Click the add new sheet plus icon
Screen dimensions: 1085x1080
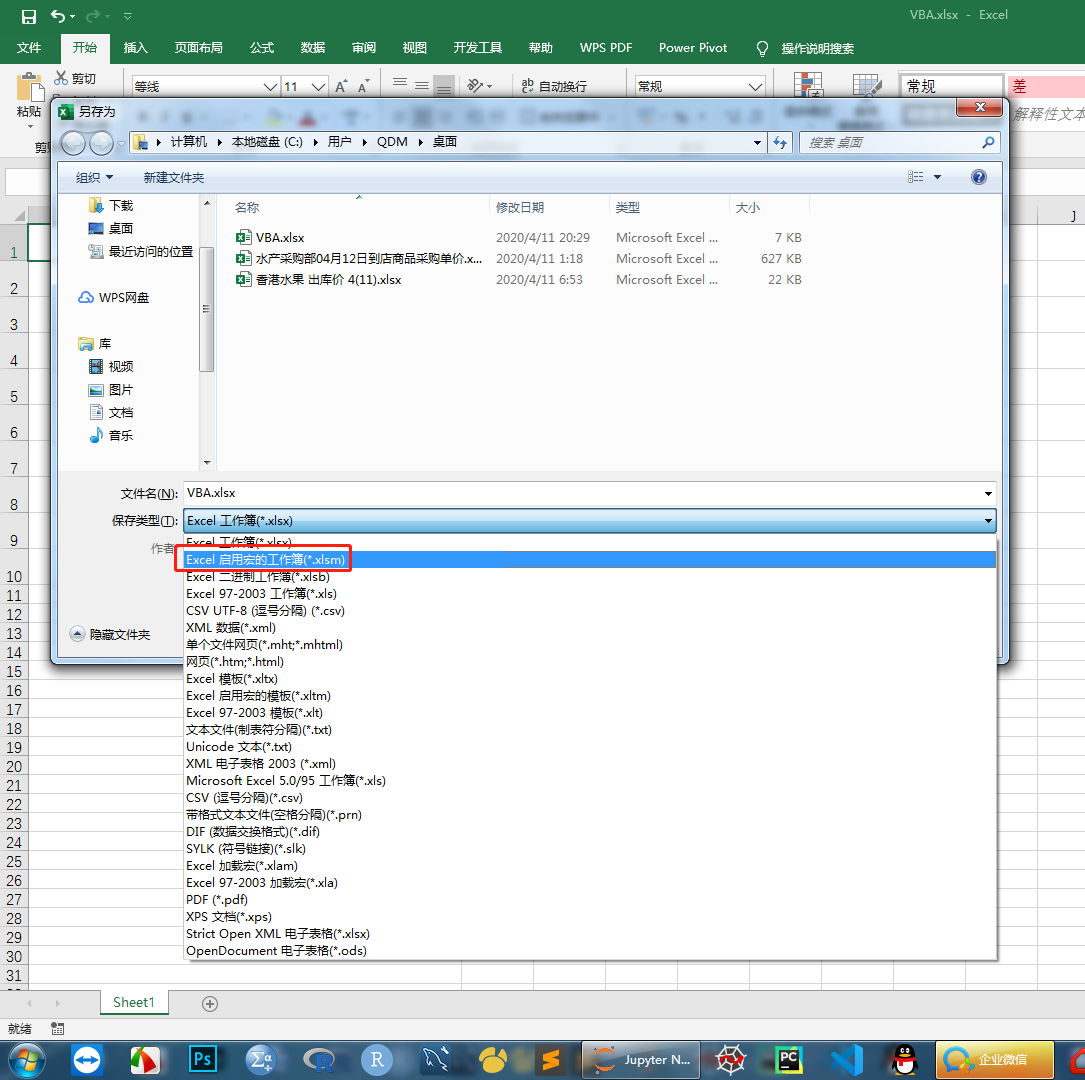[210, 1004]
